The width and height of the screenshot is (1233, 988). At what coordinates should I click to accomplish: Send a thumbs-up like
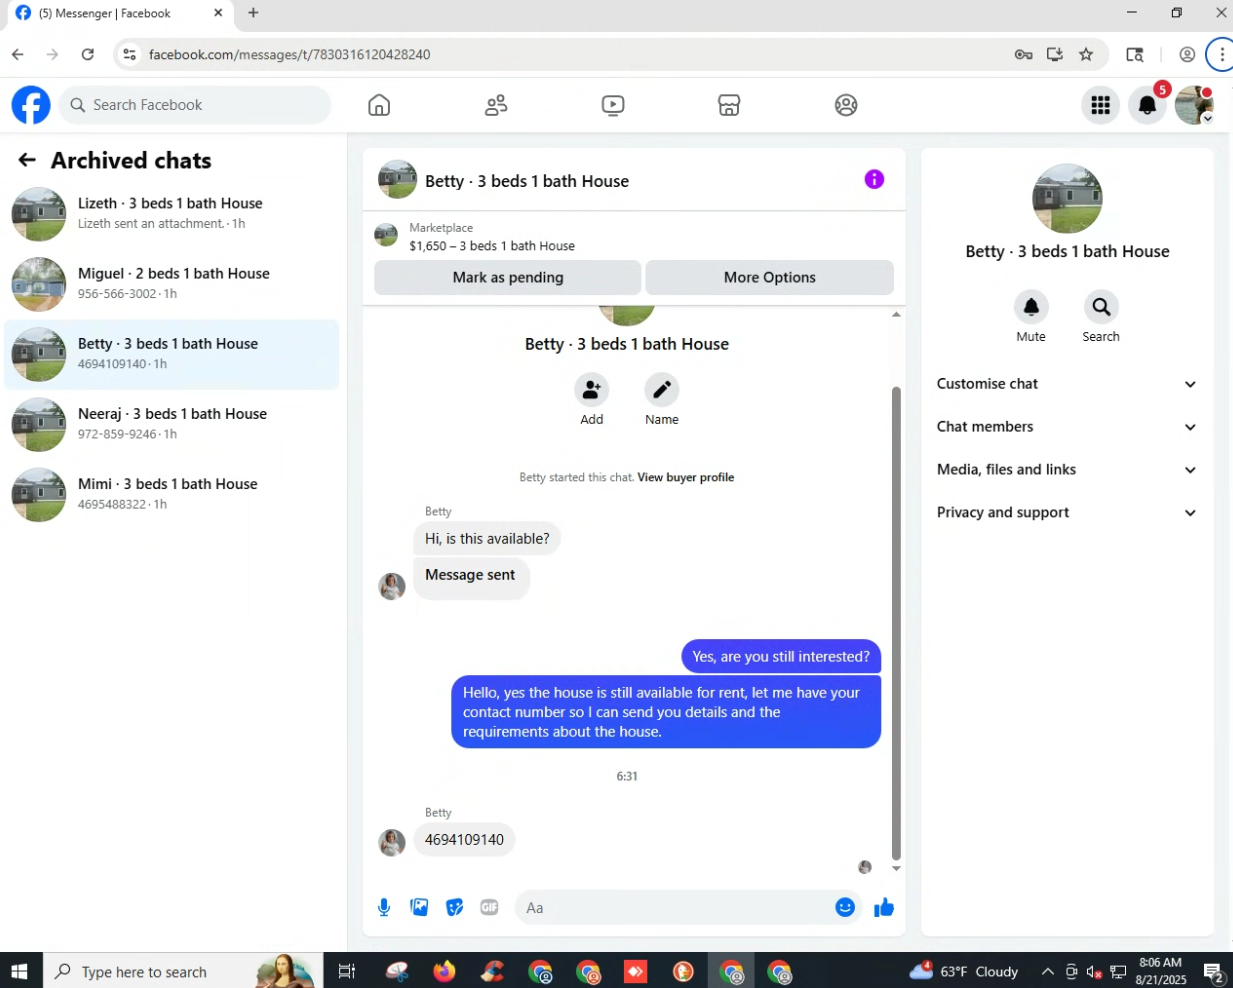(x=884, y=907)
